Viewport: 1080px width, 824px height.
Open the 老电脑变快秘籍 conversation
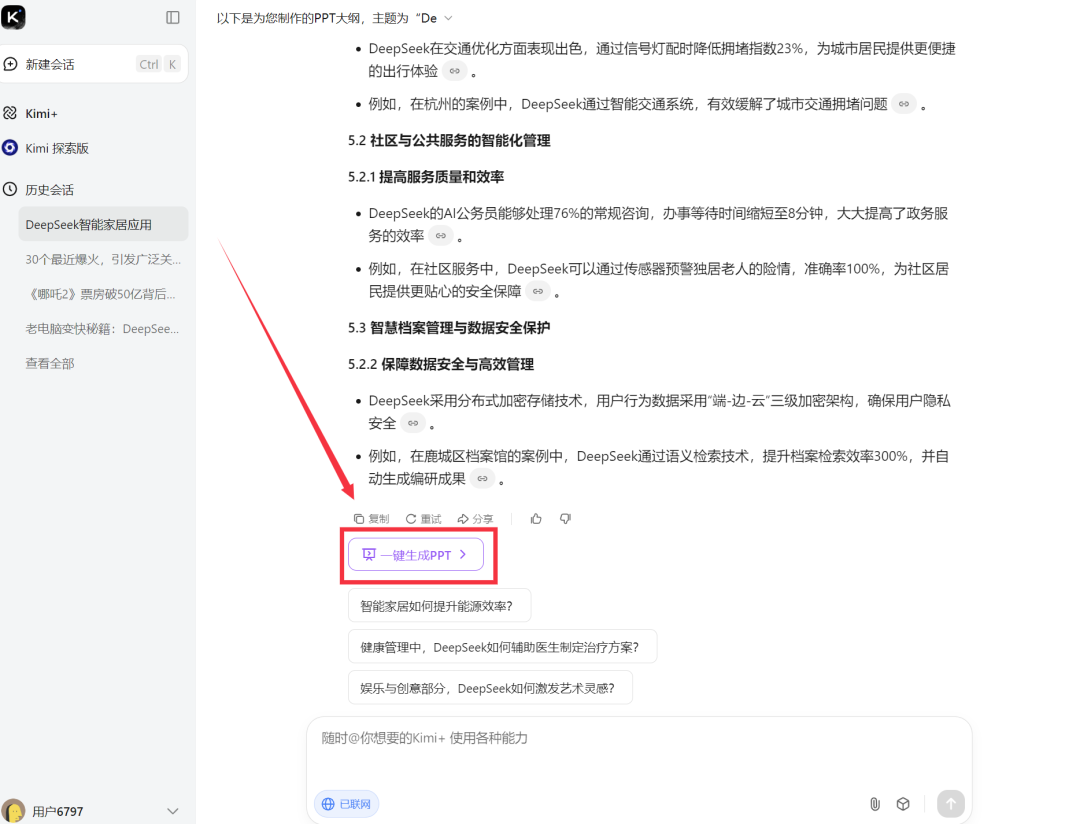[103, 329]
